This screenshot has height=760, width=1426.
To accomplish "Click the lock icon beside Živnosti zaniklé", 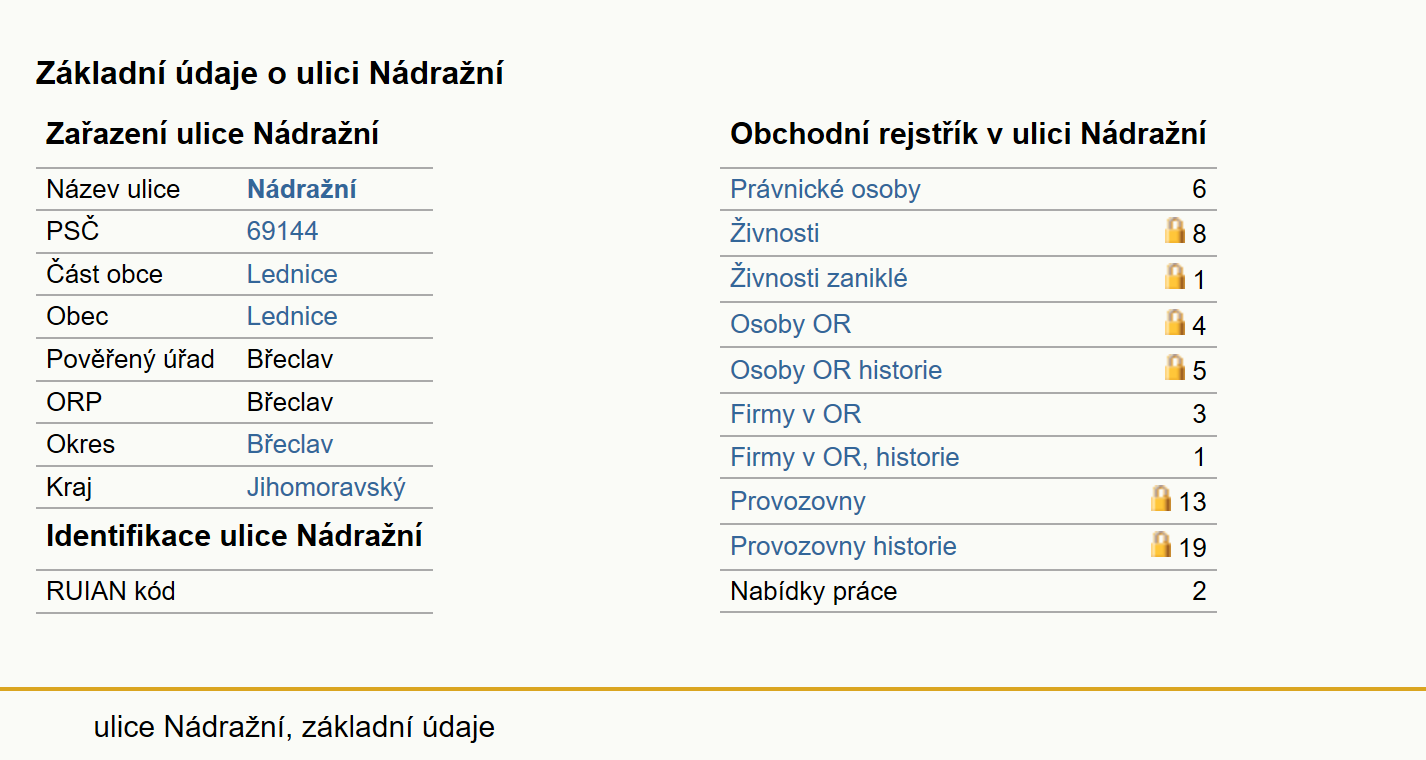I will [x=1175, y=276].
